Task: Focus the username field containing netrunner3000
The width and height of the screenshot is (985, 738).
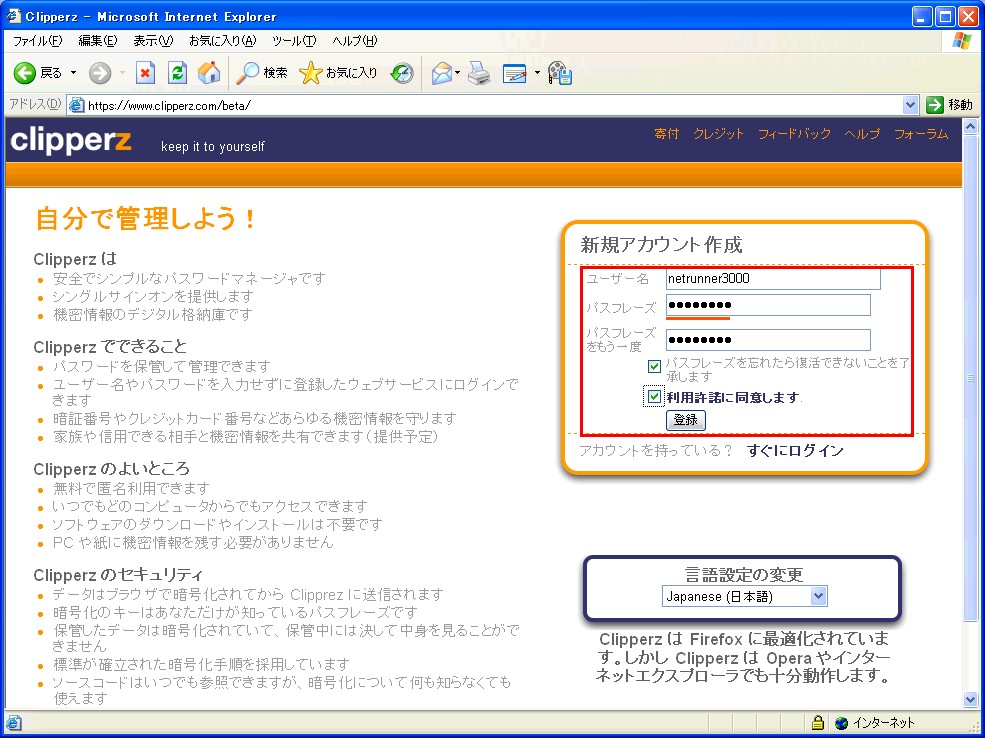Action: coord(773,279)
